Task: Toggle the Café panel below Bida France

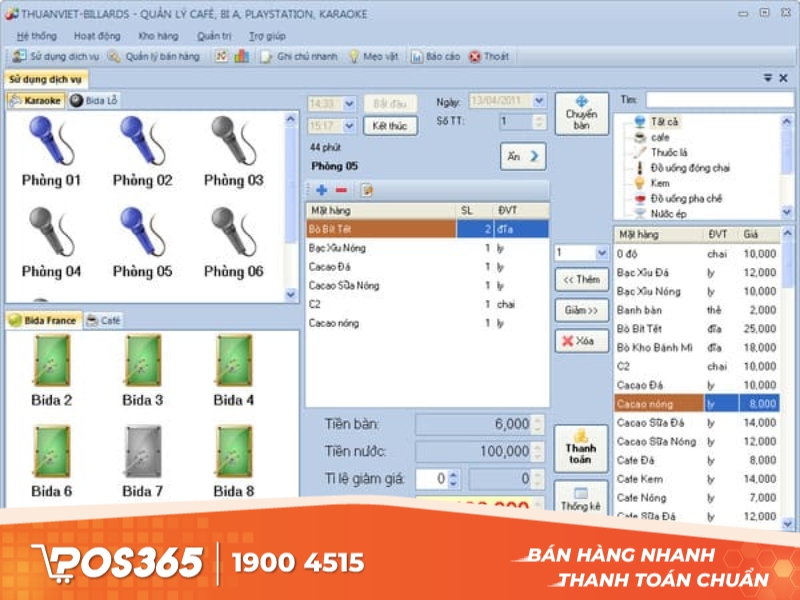Action: (107, 321)
